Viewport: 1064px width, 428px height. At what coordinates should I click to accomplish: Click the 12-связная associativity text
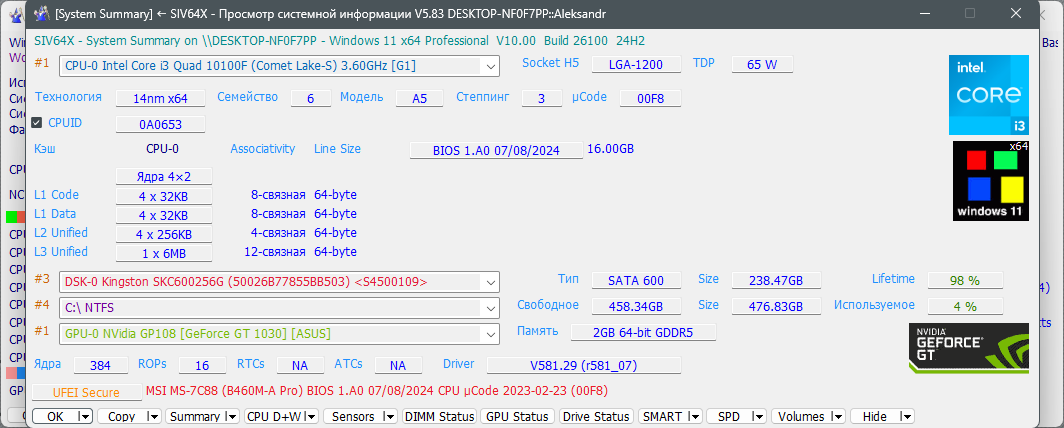pyautogui.click(x=274, y=252)
